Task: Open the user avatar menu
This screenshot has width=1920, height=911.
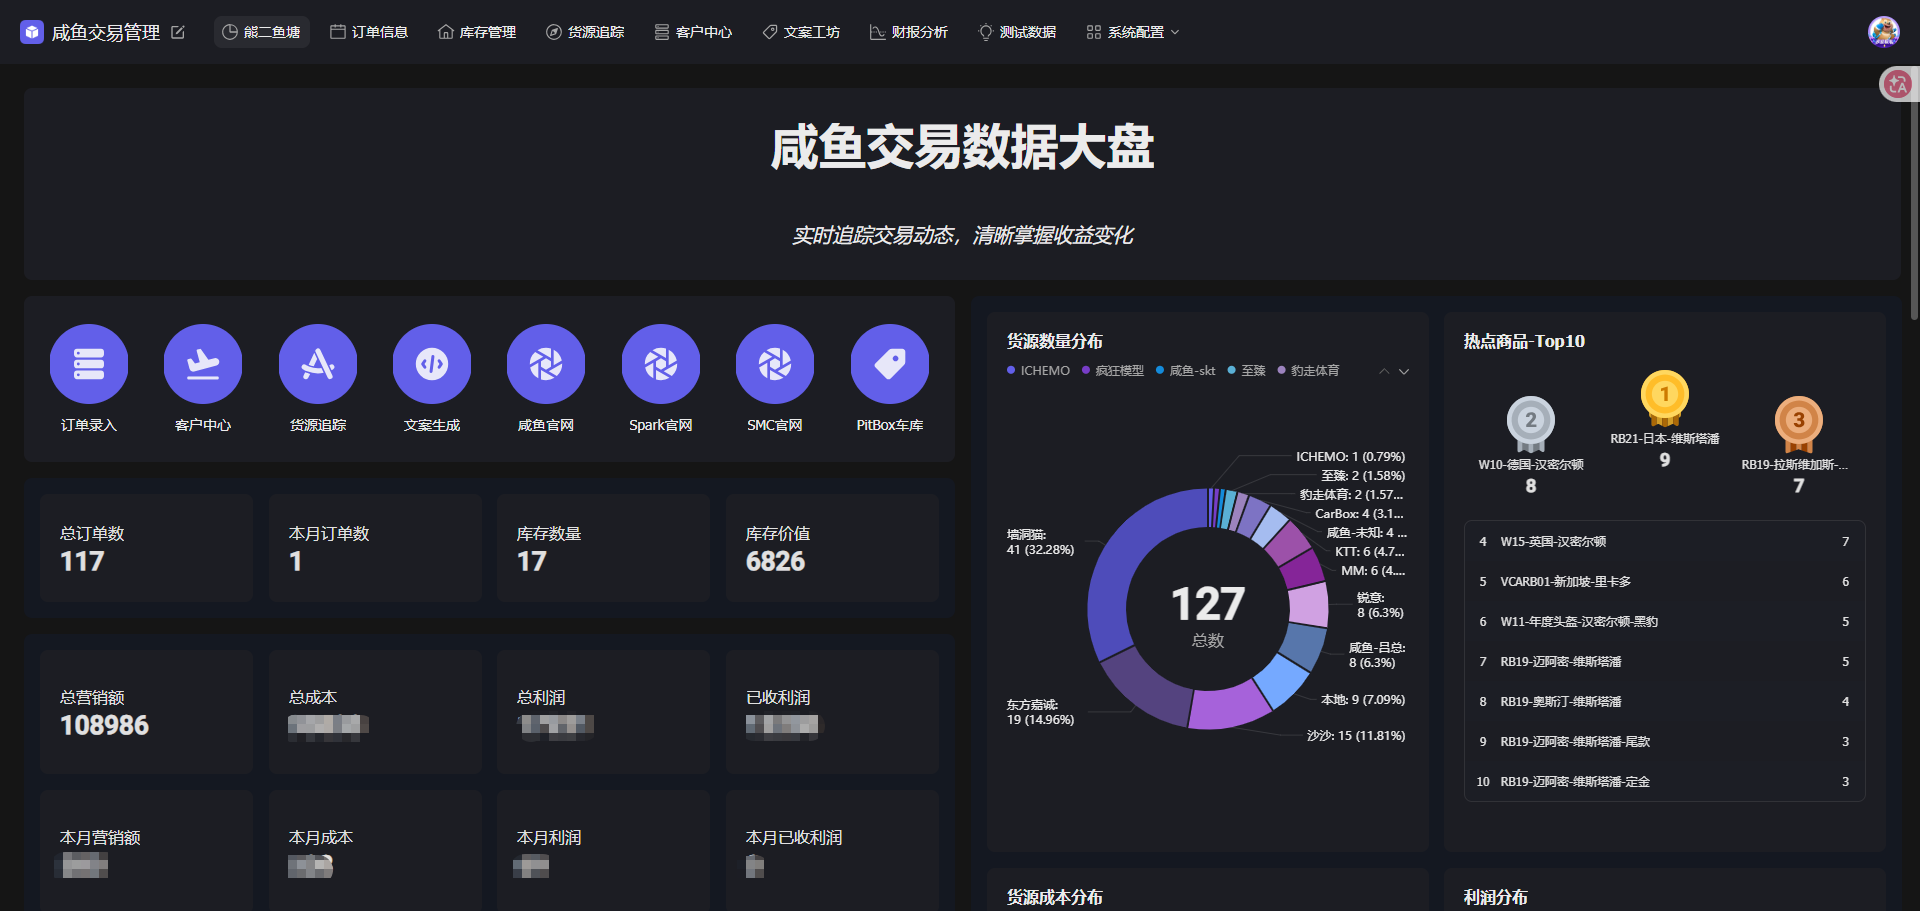Action: [1884, 32]
